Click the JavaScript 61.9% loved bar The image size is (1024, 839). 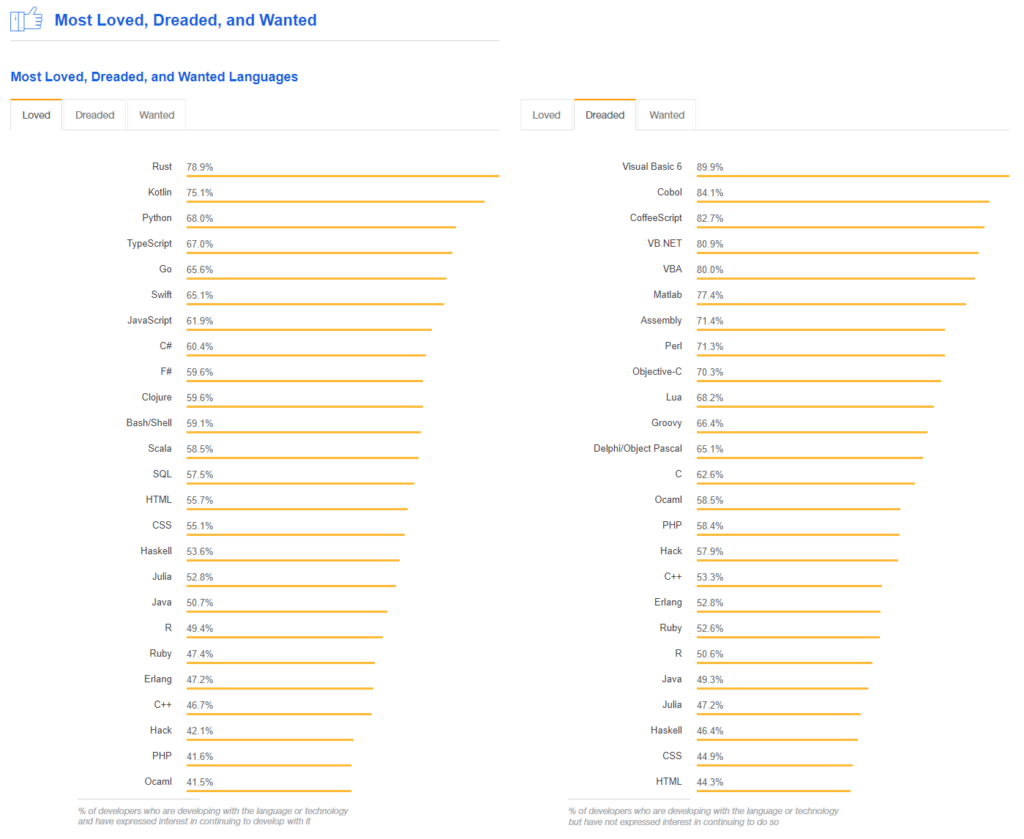pos(308,330)
